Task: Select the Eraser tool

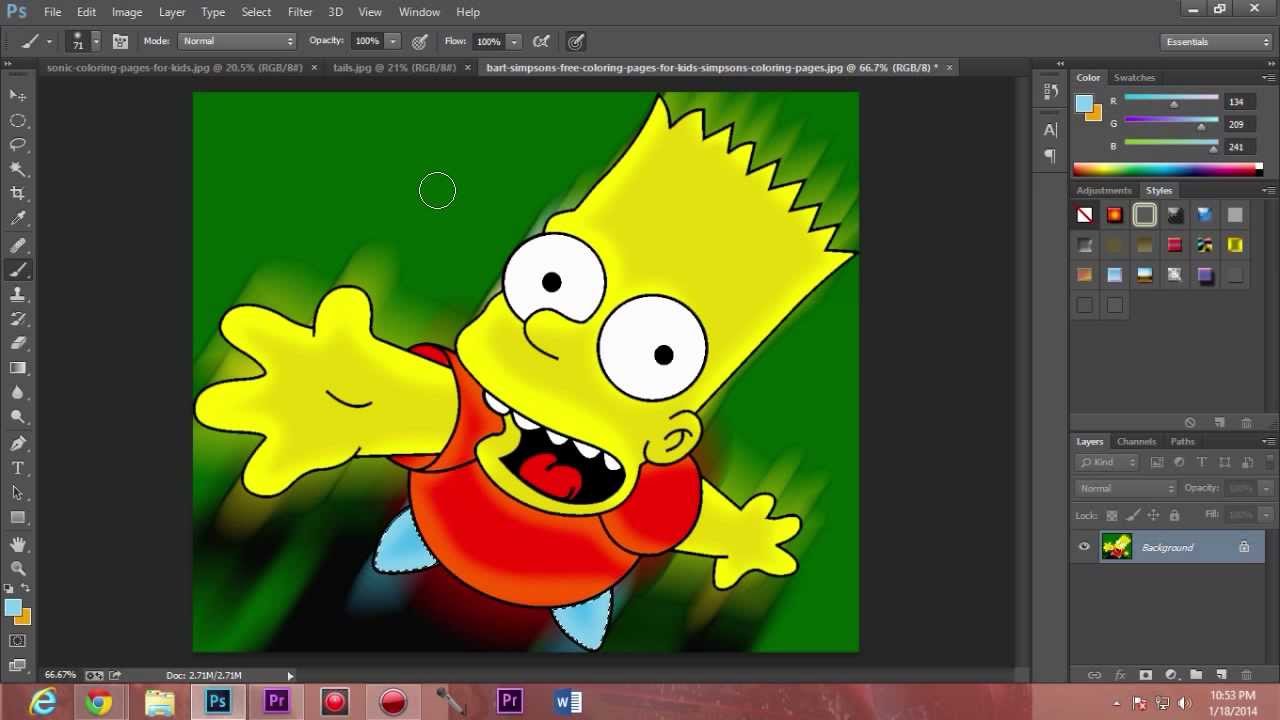Action: [18, 343]
